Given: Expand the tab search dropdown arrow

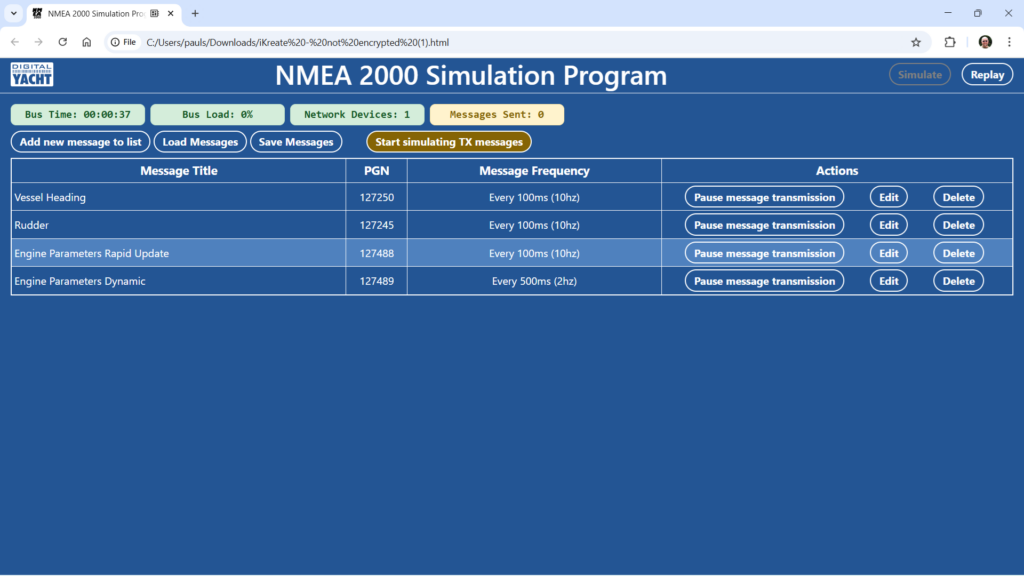Looking at the screenshot, I should (x=14, y=13).
